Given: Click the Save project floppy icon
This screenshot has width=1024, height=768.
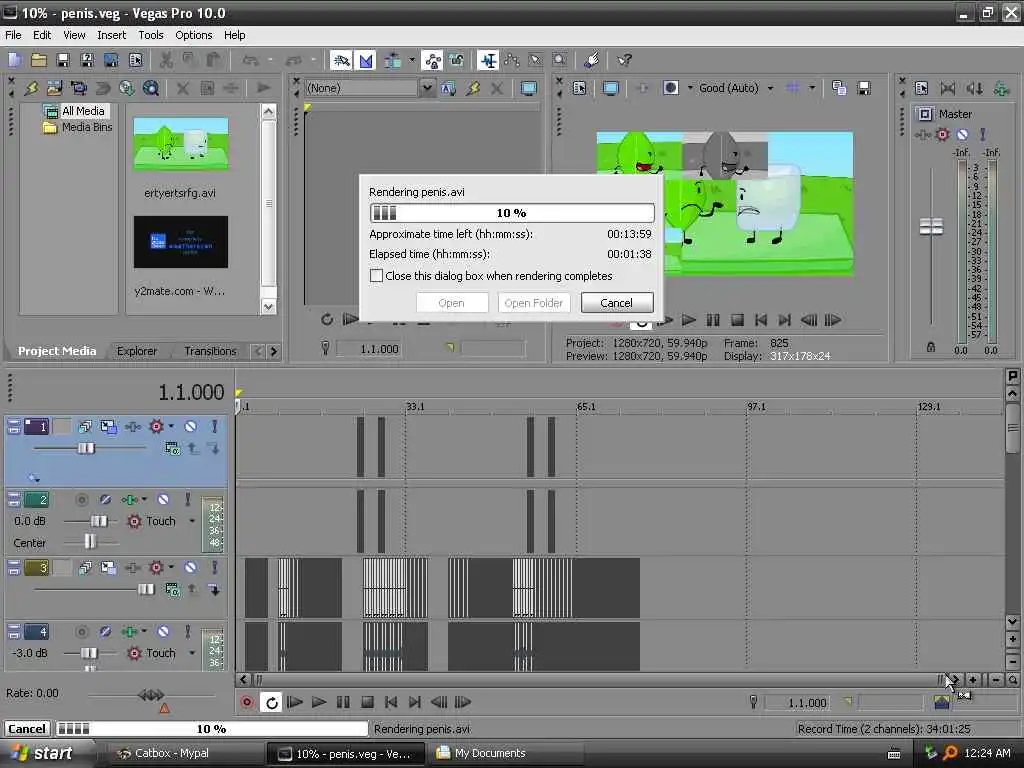Looking at the screenshot, I should (63, 61).
